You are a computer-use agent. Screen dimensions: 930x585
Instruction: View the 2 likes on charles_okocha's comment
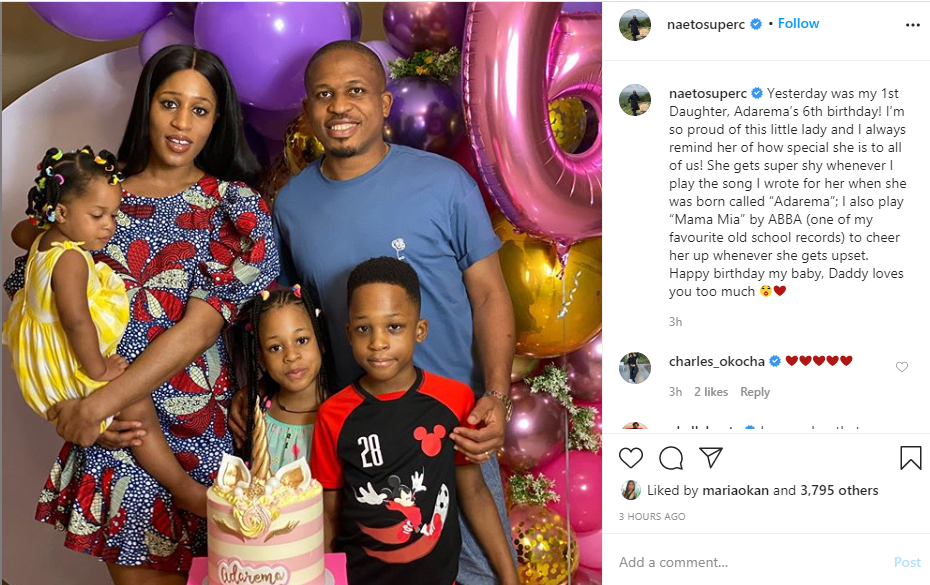711,392
